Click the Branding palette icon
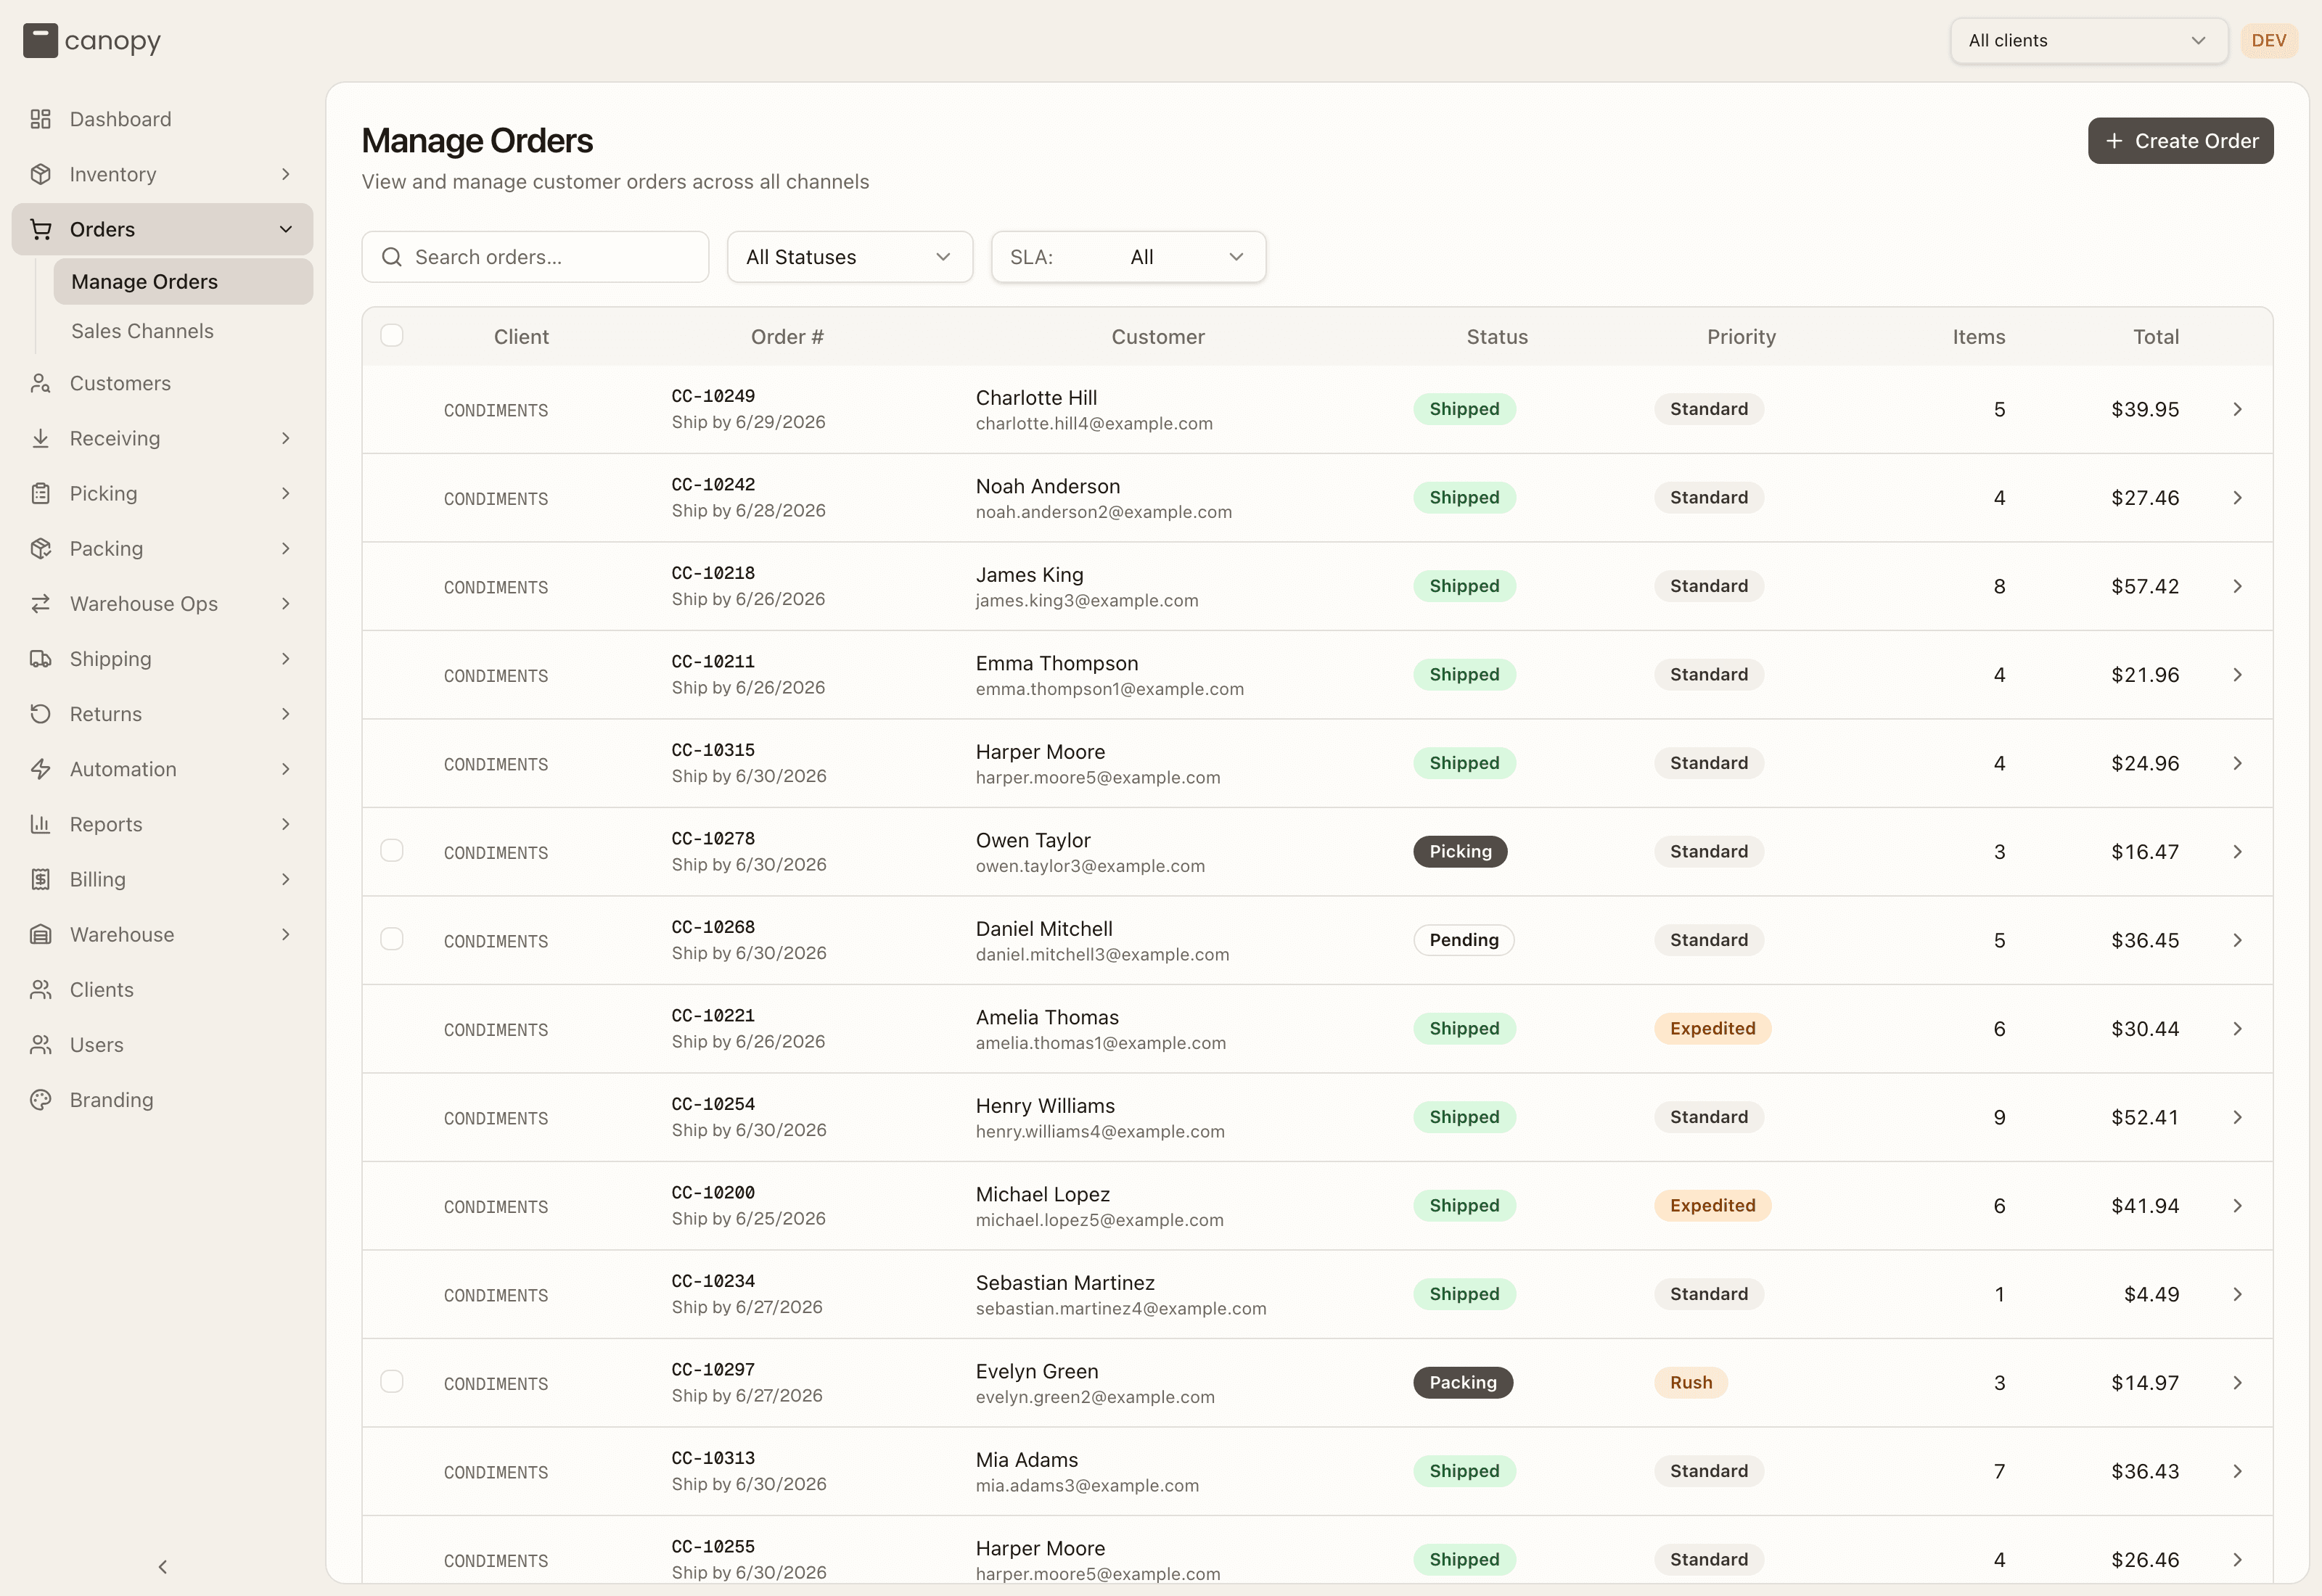2322x1596 pixels. [40, 1100]
